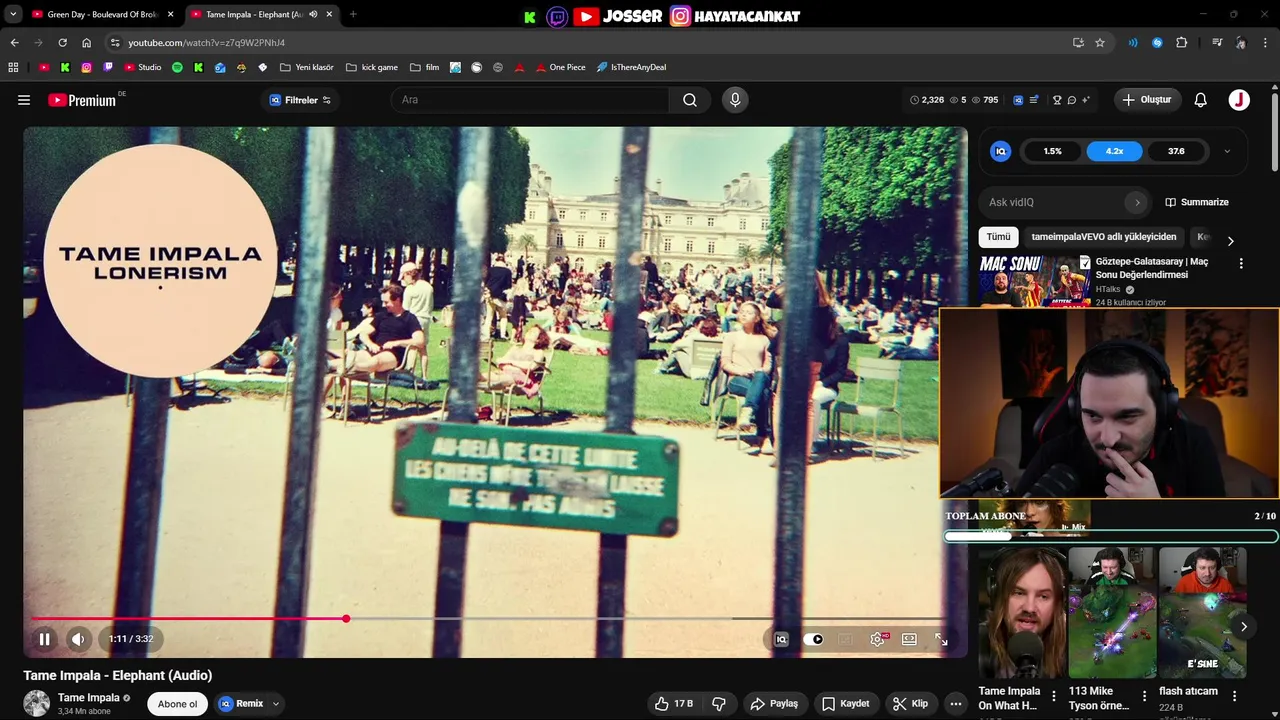Subscribe using the Abone ol button

178,704
